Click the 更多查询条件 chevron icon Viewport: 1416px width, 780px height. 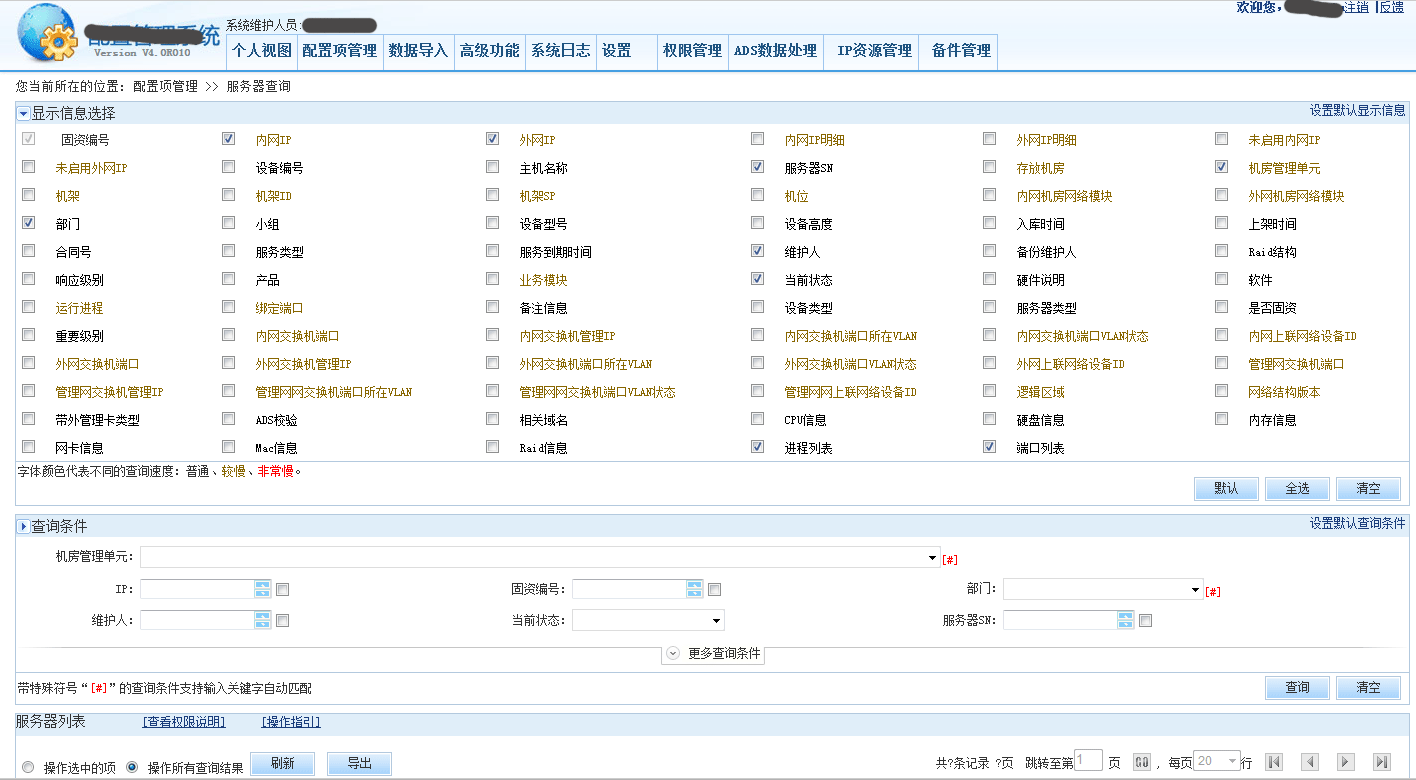(673, 653)
